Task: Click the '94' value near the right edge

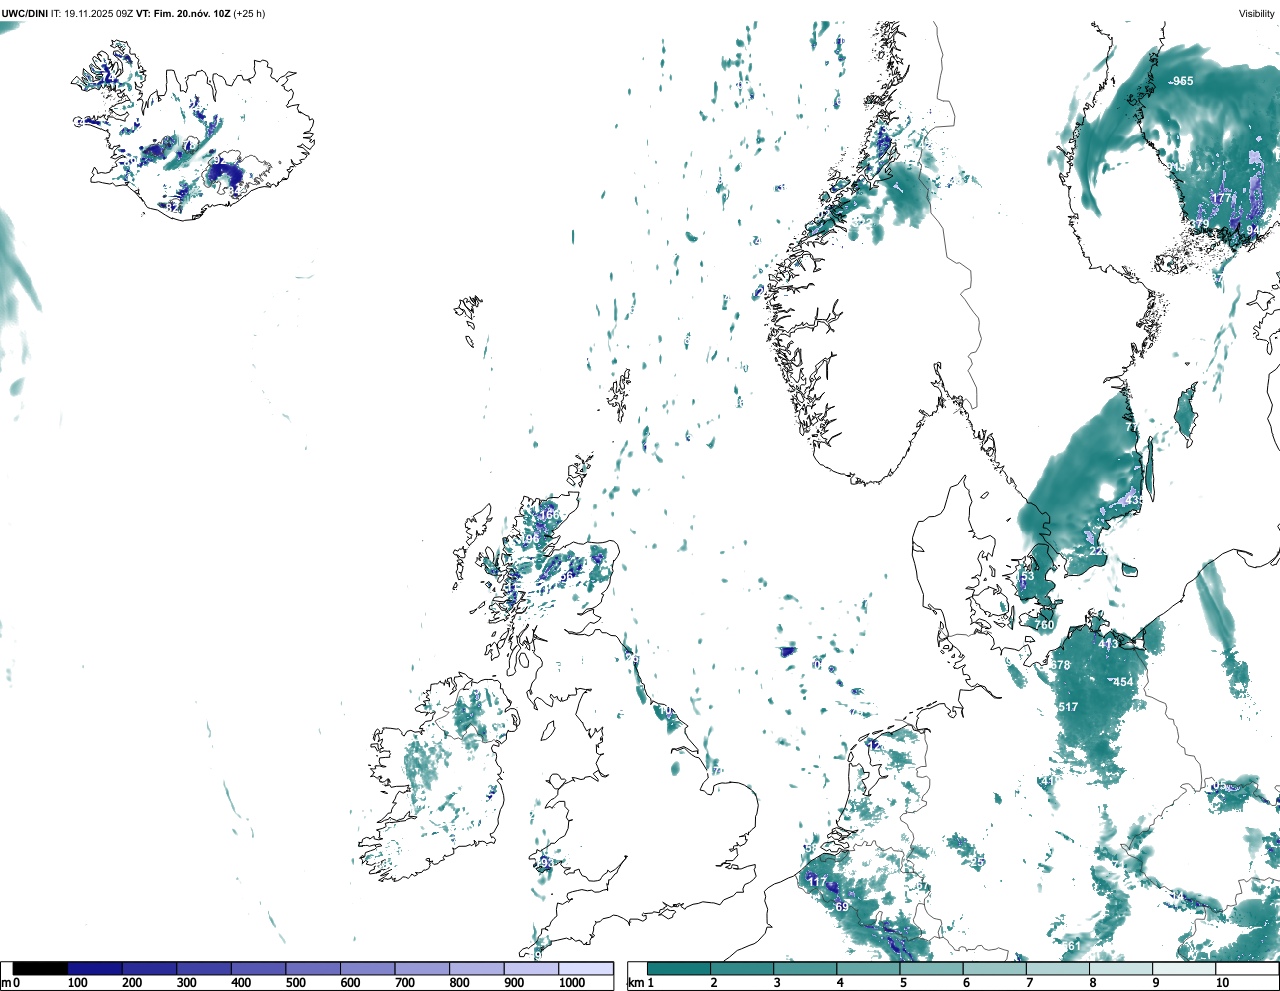Action: coord(1253,230)
